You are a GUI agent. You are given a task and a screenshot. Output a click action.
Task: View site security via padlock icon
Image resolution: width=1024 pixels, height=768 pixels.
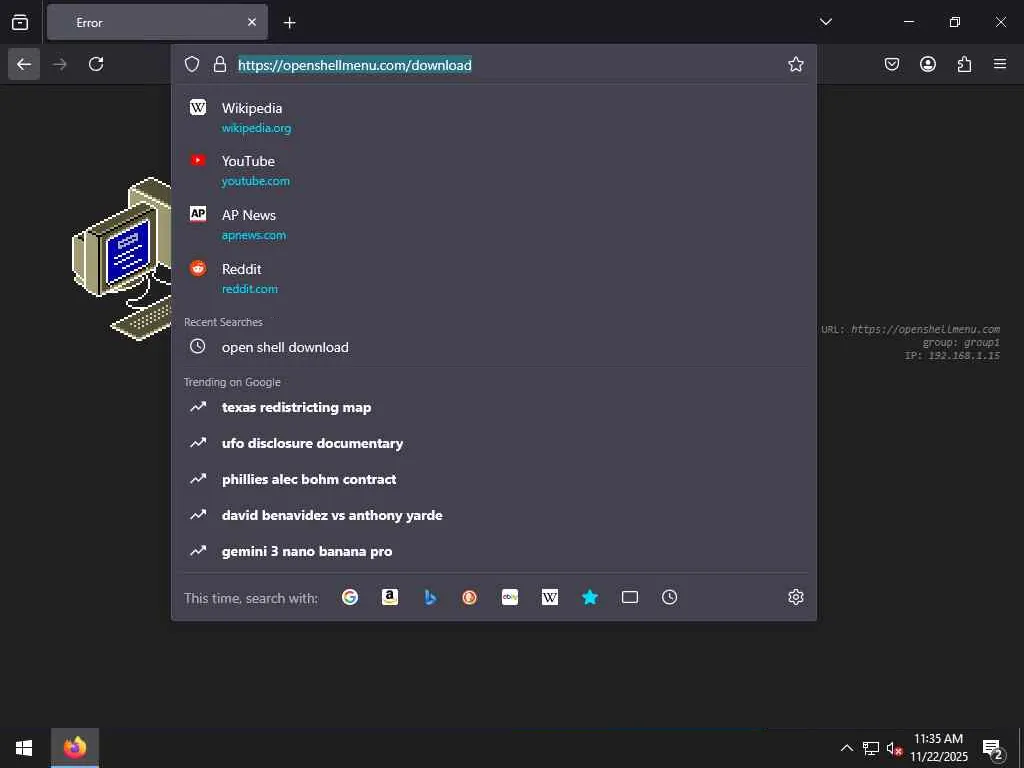220,64
